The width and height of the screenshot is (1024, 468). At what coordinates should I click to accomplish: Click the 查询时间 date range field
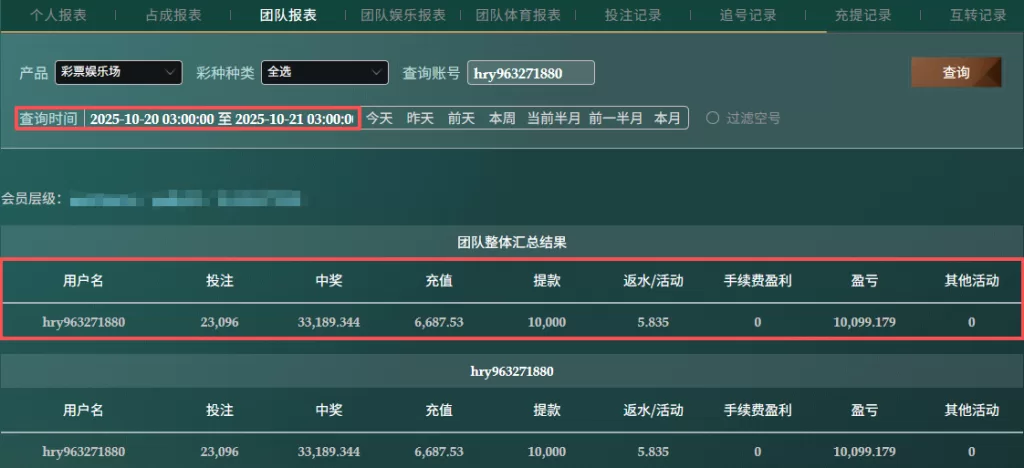pyautogui.click(x=220, y=118)
